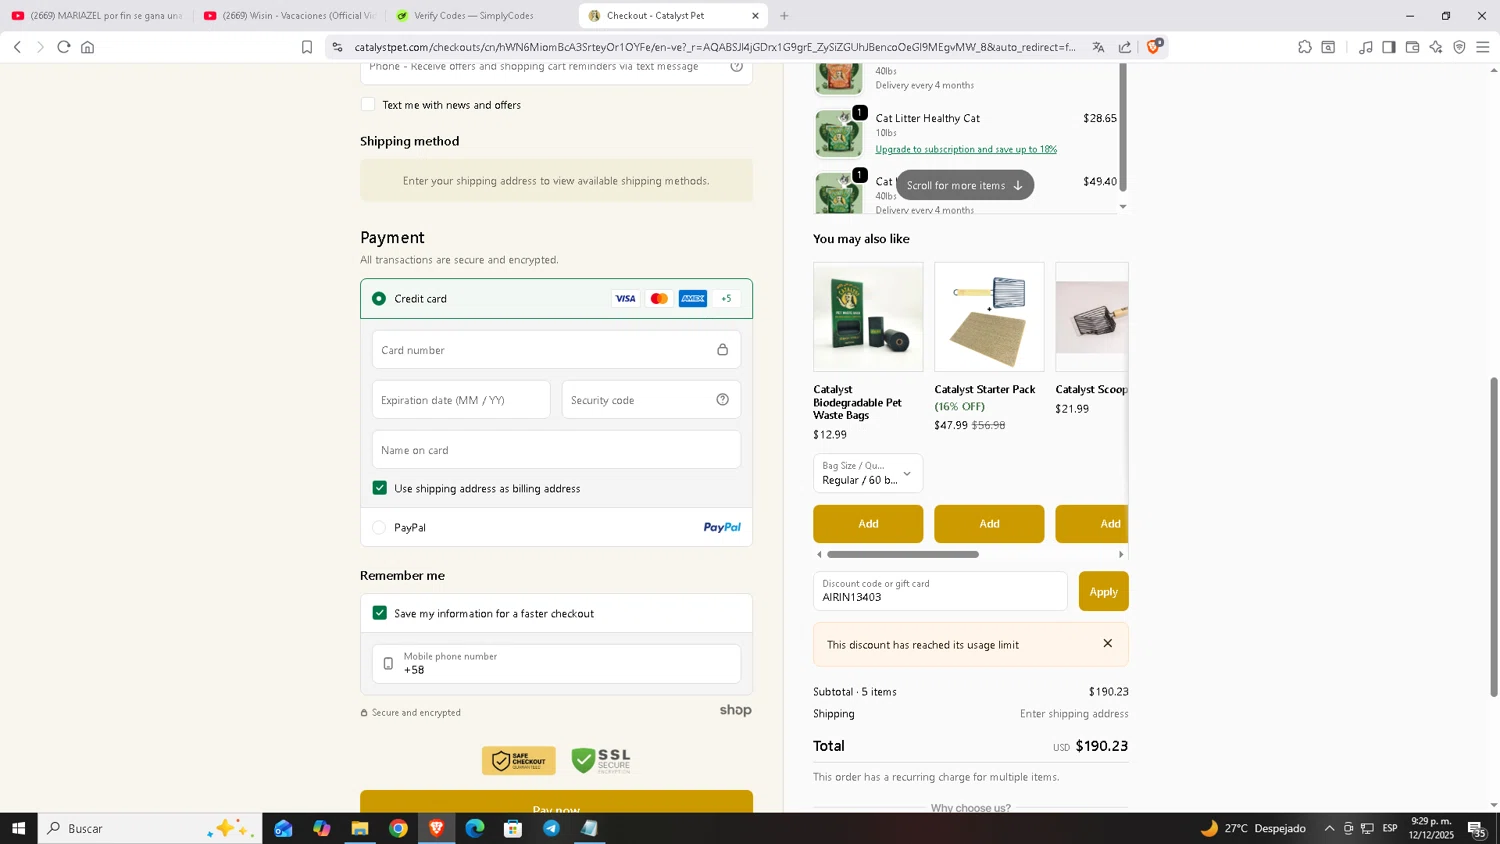Check Text me with news and offers
The width and height of the screenshot is (1500, 844).
[368, 105]
